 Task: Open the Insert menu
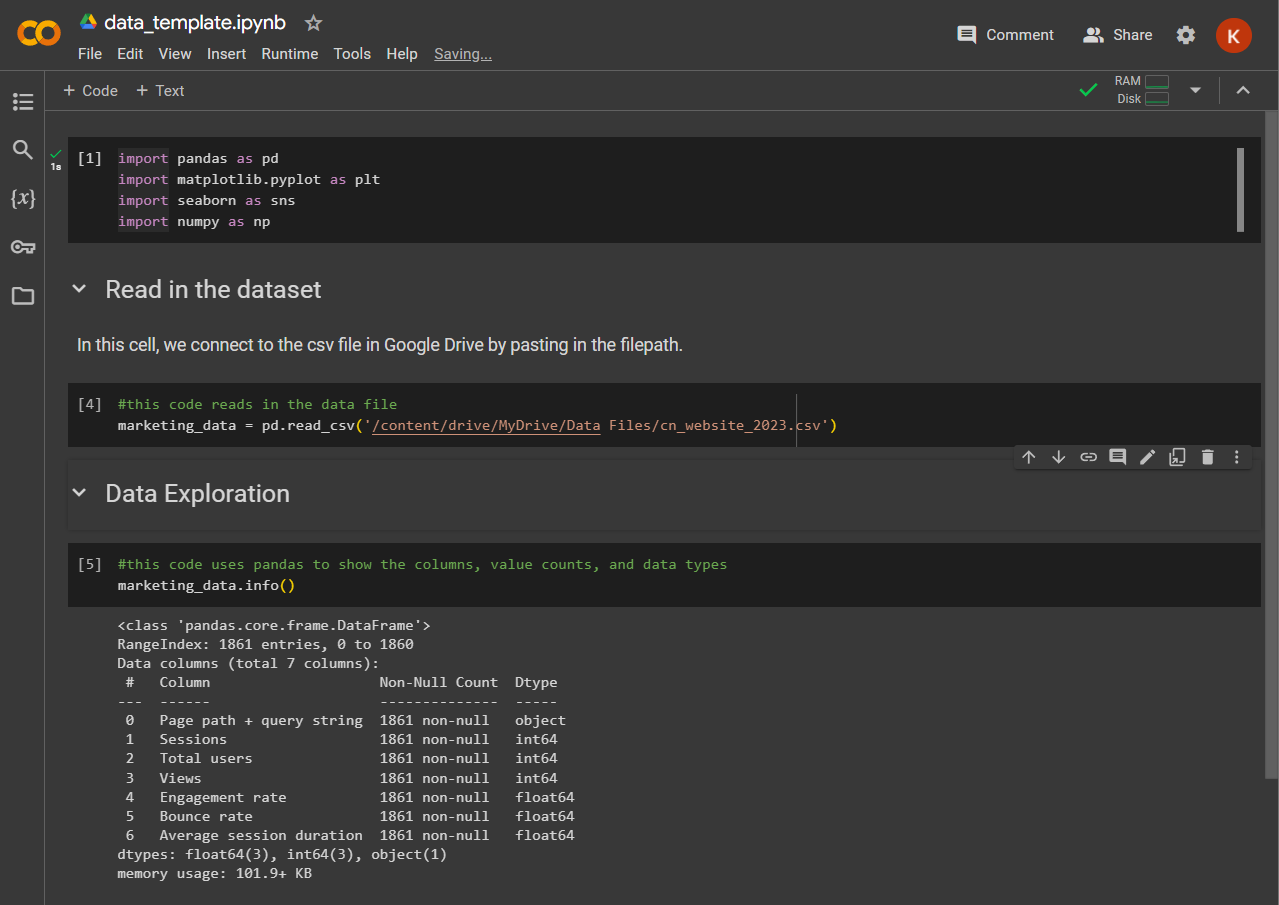226,54
